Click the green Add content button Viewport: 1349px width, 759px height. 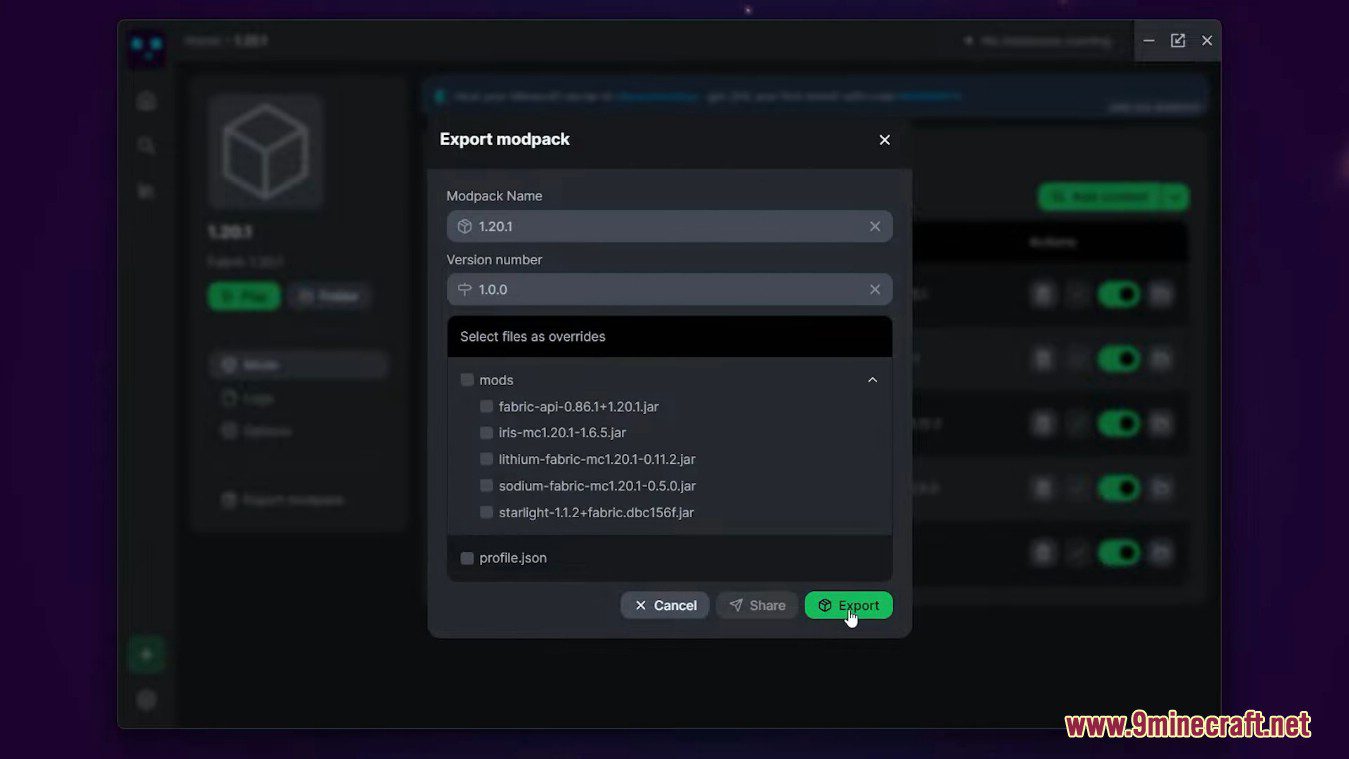(x=1100, y=197)
